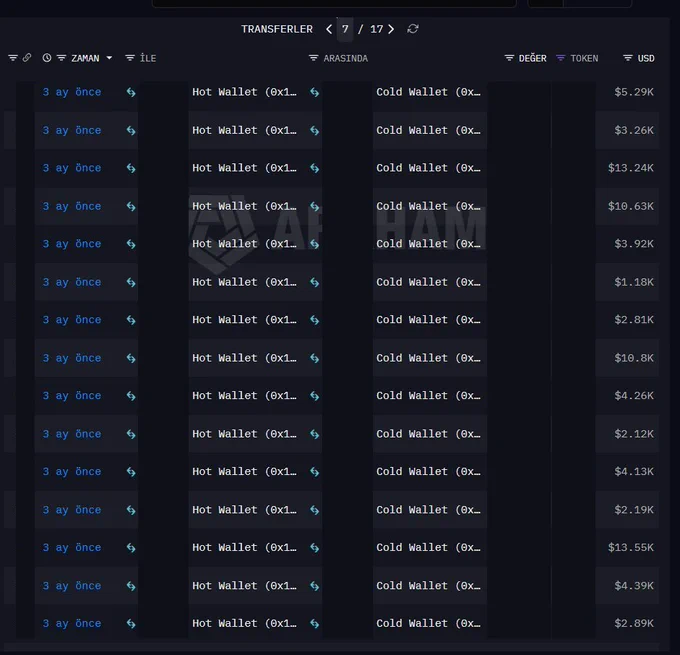Select the $13.55K USD value
The height and width of the screenshot is (655, 680).
coord(631,547)
